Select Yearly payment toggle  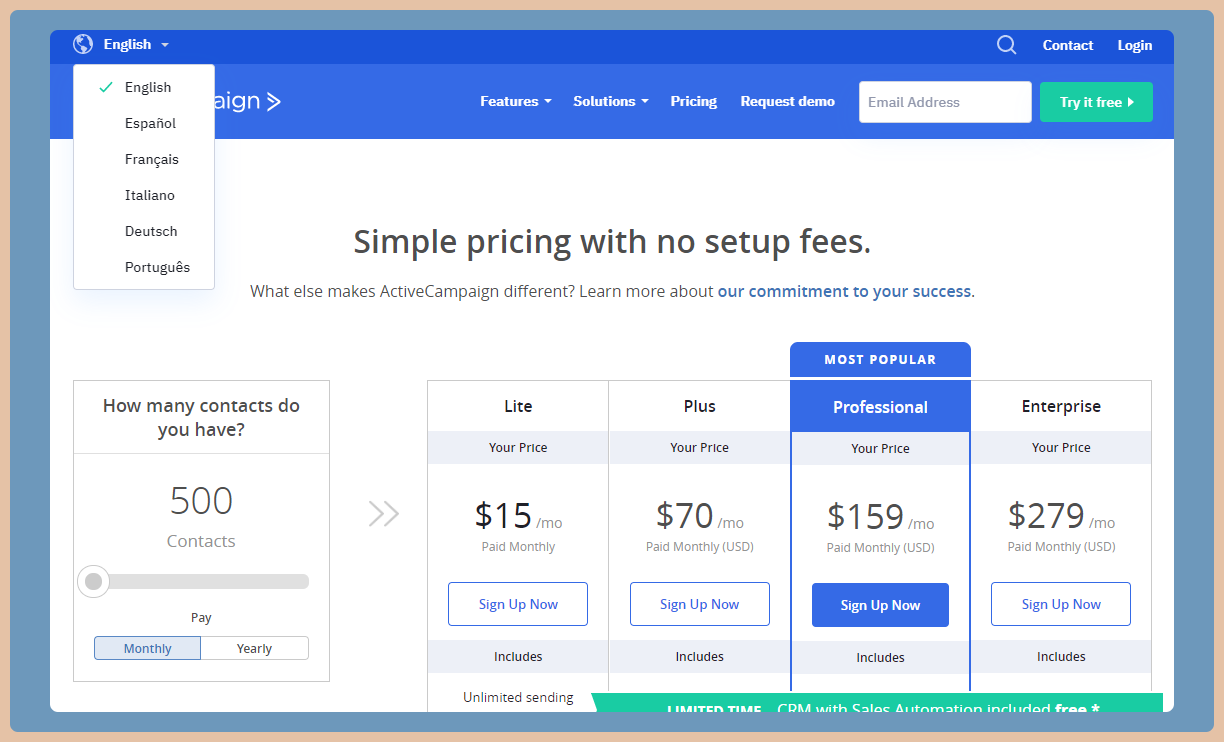pos(254,648)
